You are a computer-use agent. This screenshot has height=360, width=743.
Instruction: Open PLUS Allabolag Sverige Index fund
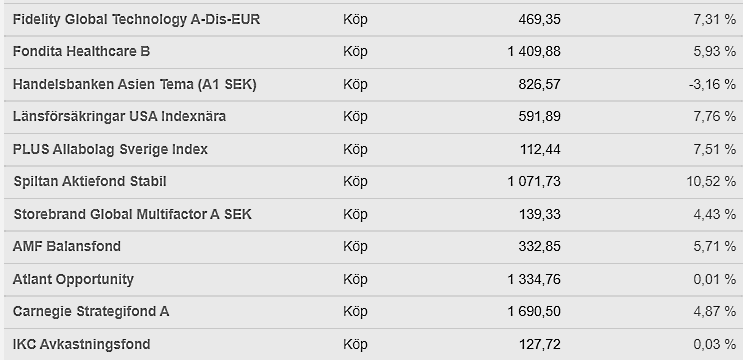[110, 149]
